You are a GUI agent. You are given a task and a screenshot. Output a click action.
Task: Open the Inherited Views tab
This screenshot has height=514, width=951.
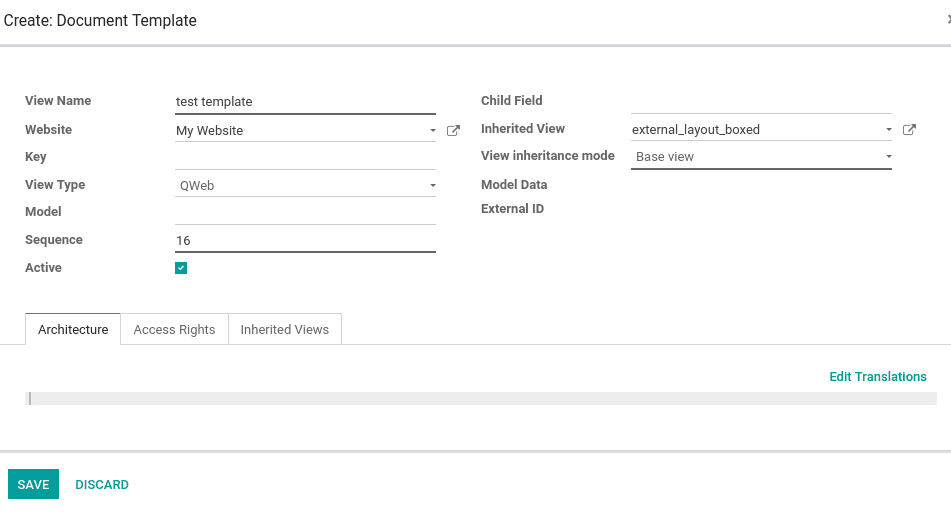pos(284,329)
